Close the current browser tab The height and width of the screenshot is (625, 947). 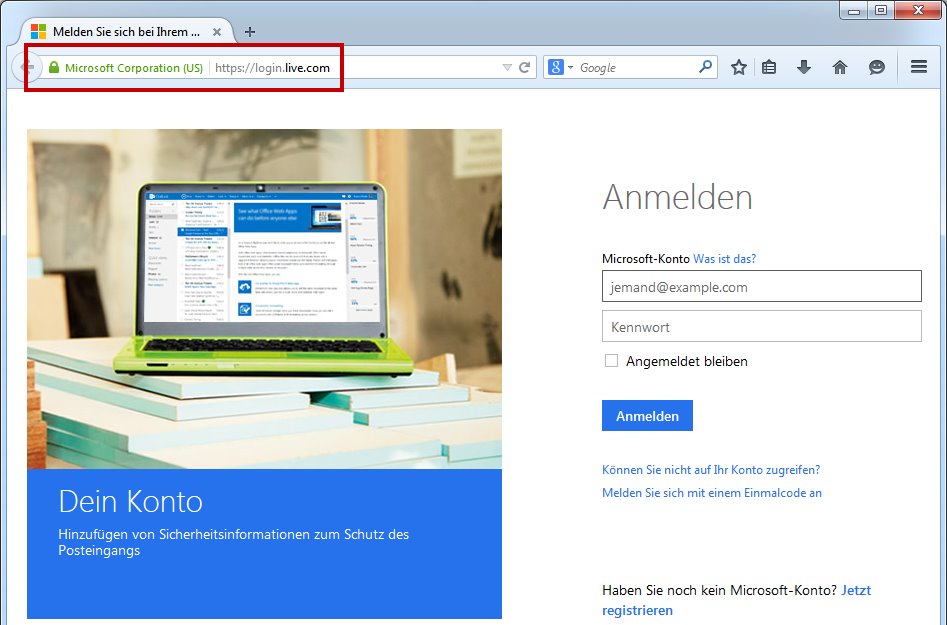point(217,32)
